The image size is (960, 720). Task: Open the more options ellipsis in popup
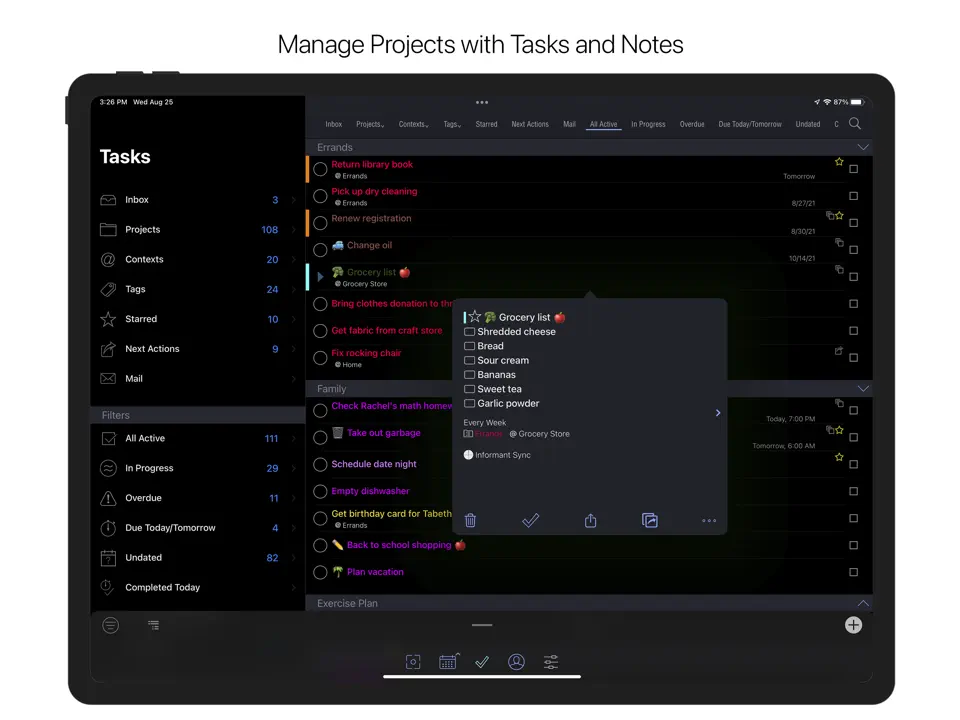(709, 520)
